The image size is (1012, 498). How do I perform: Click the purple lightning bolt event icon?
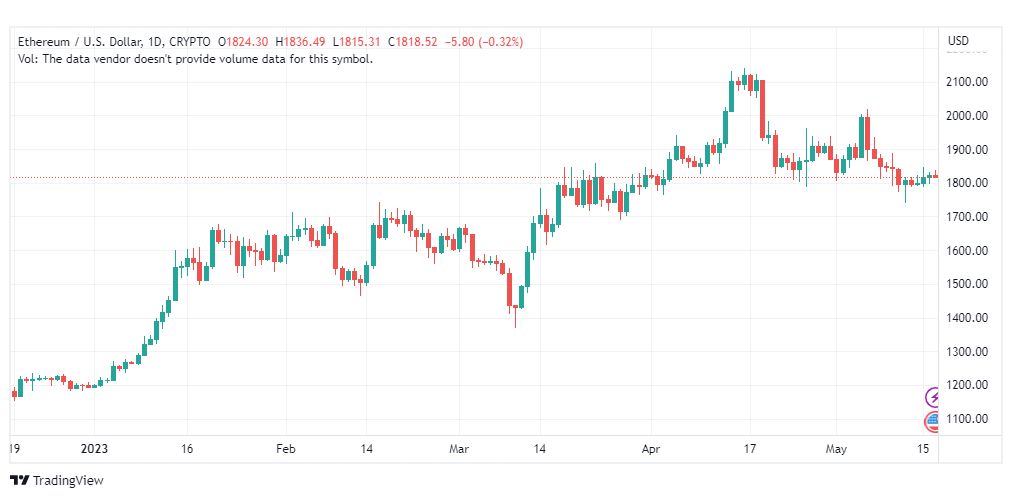click(x=934, y=396)
